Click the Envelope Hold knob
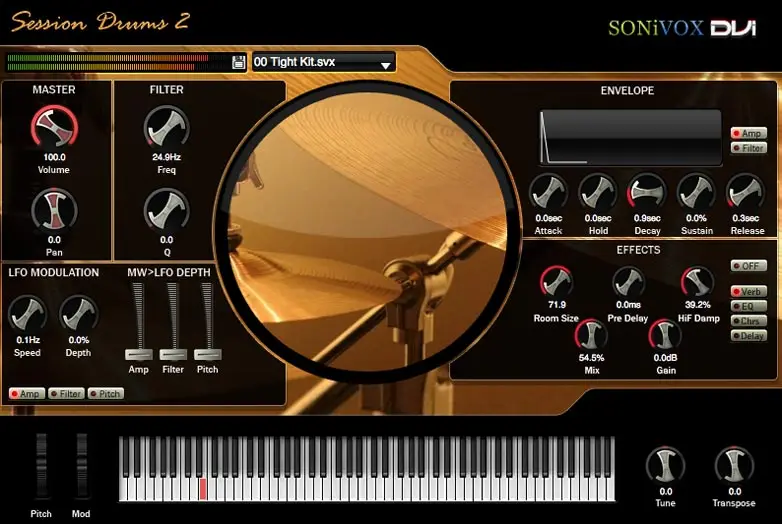The height and width of the screenshot is (524, 782). pyautogui.click(x=597, y=193)
